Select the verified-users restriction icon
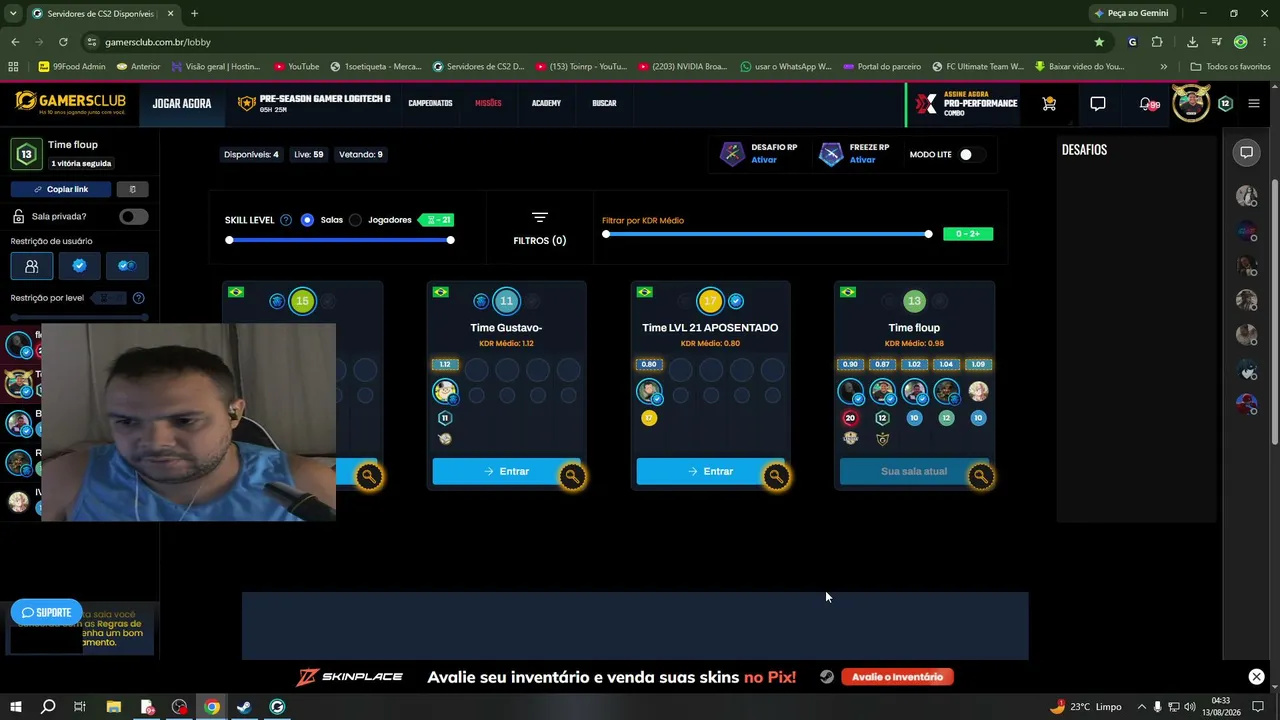Image resolution: width=1280 pixels, height=720 pixels. pyautogui.click(x=79, y=266)
